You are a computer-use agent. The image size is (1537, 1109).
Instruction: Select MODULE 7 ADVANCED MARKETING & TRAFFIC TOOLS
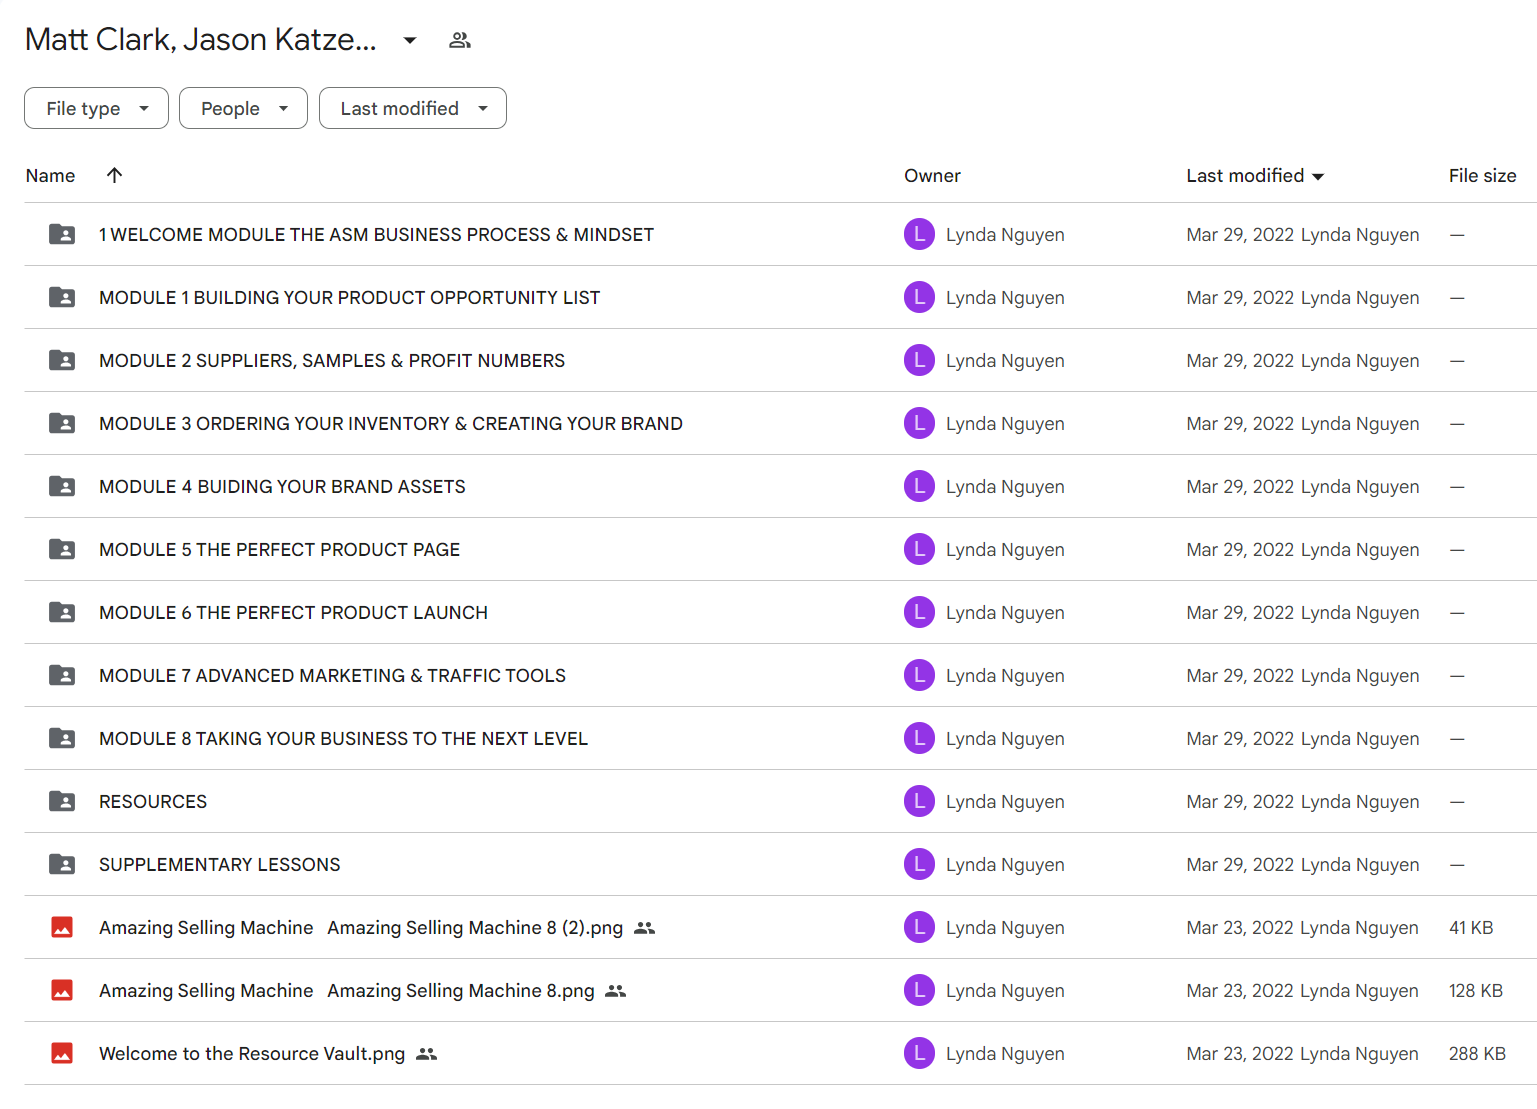pyautogui.click(x=332, y=676)
